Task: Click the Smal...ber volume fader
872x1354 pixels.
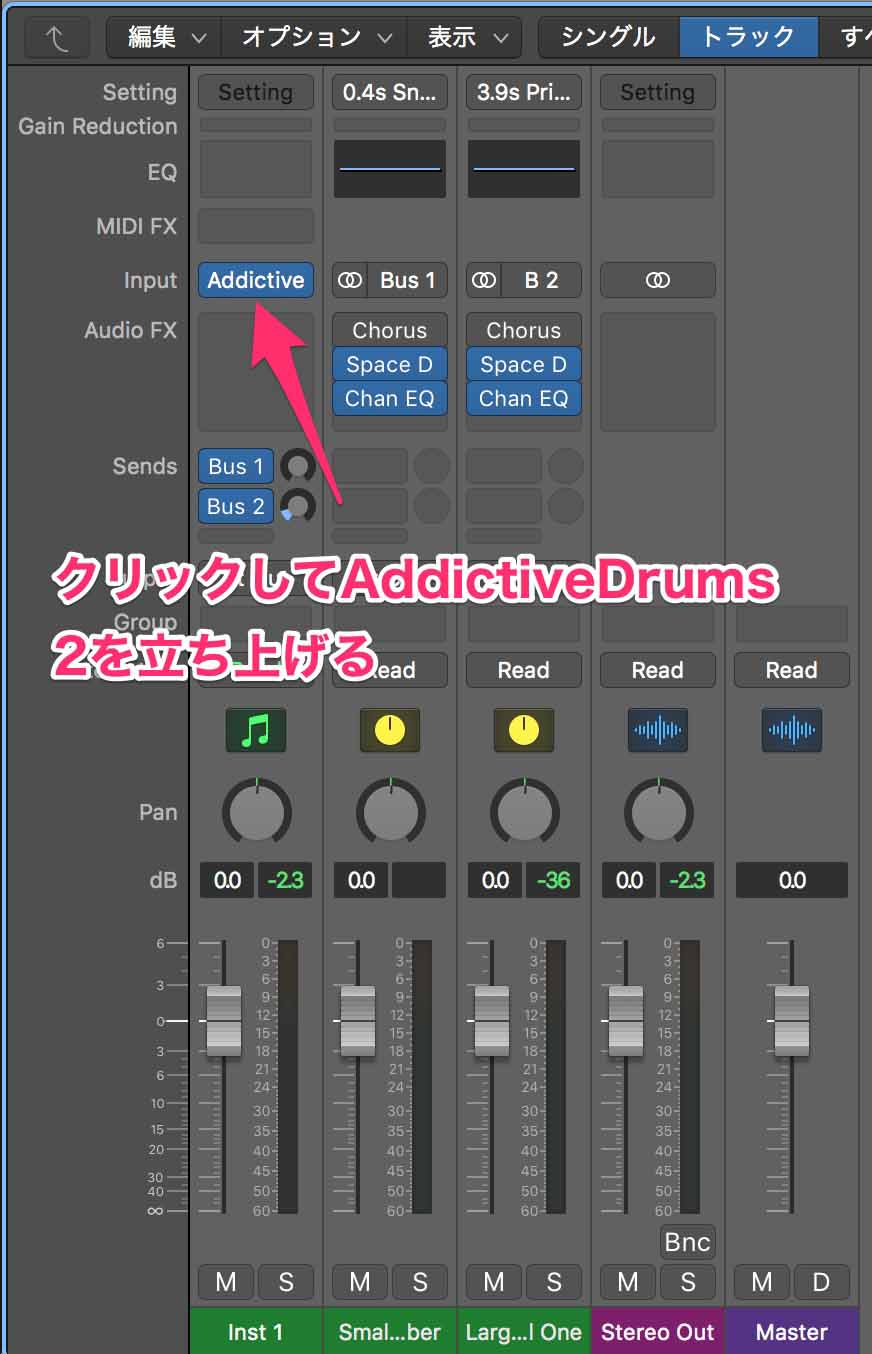Action: pos(358,1021)
